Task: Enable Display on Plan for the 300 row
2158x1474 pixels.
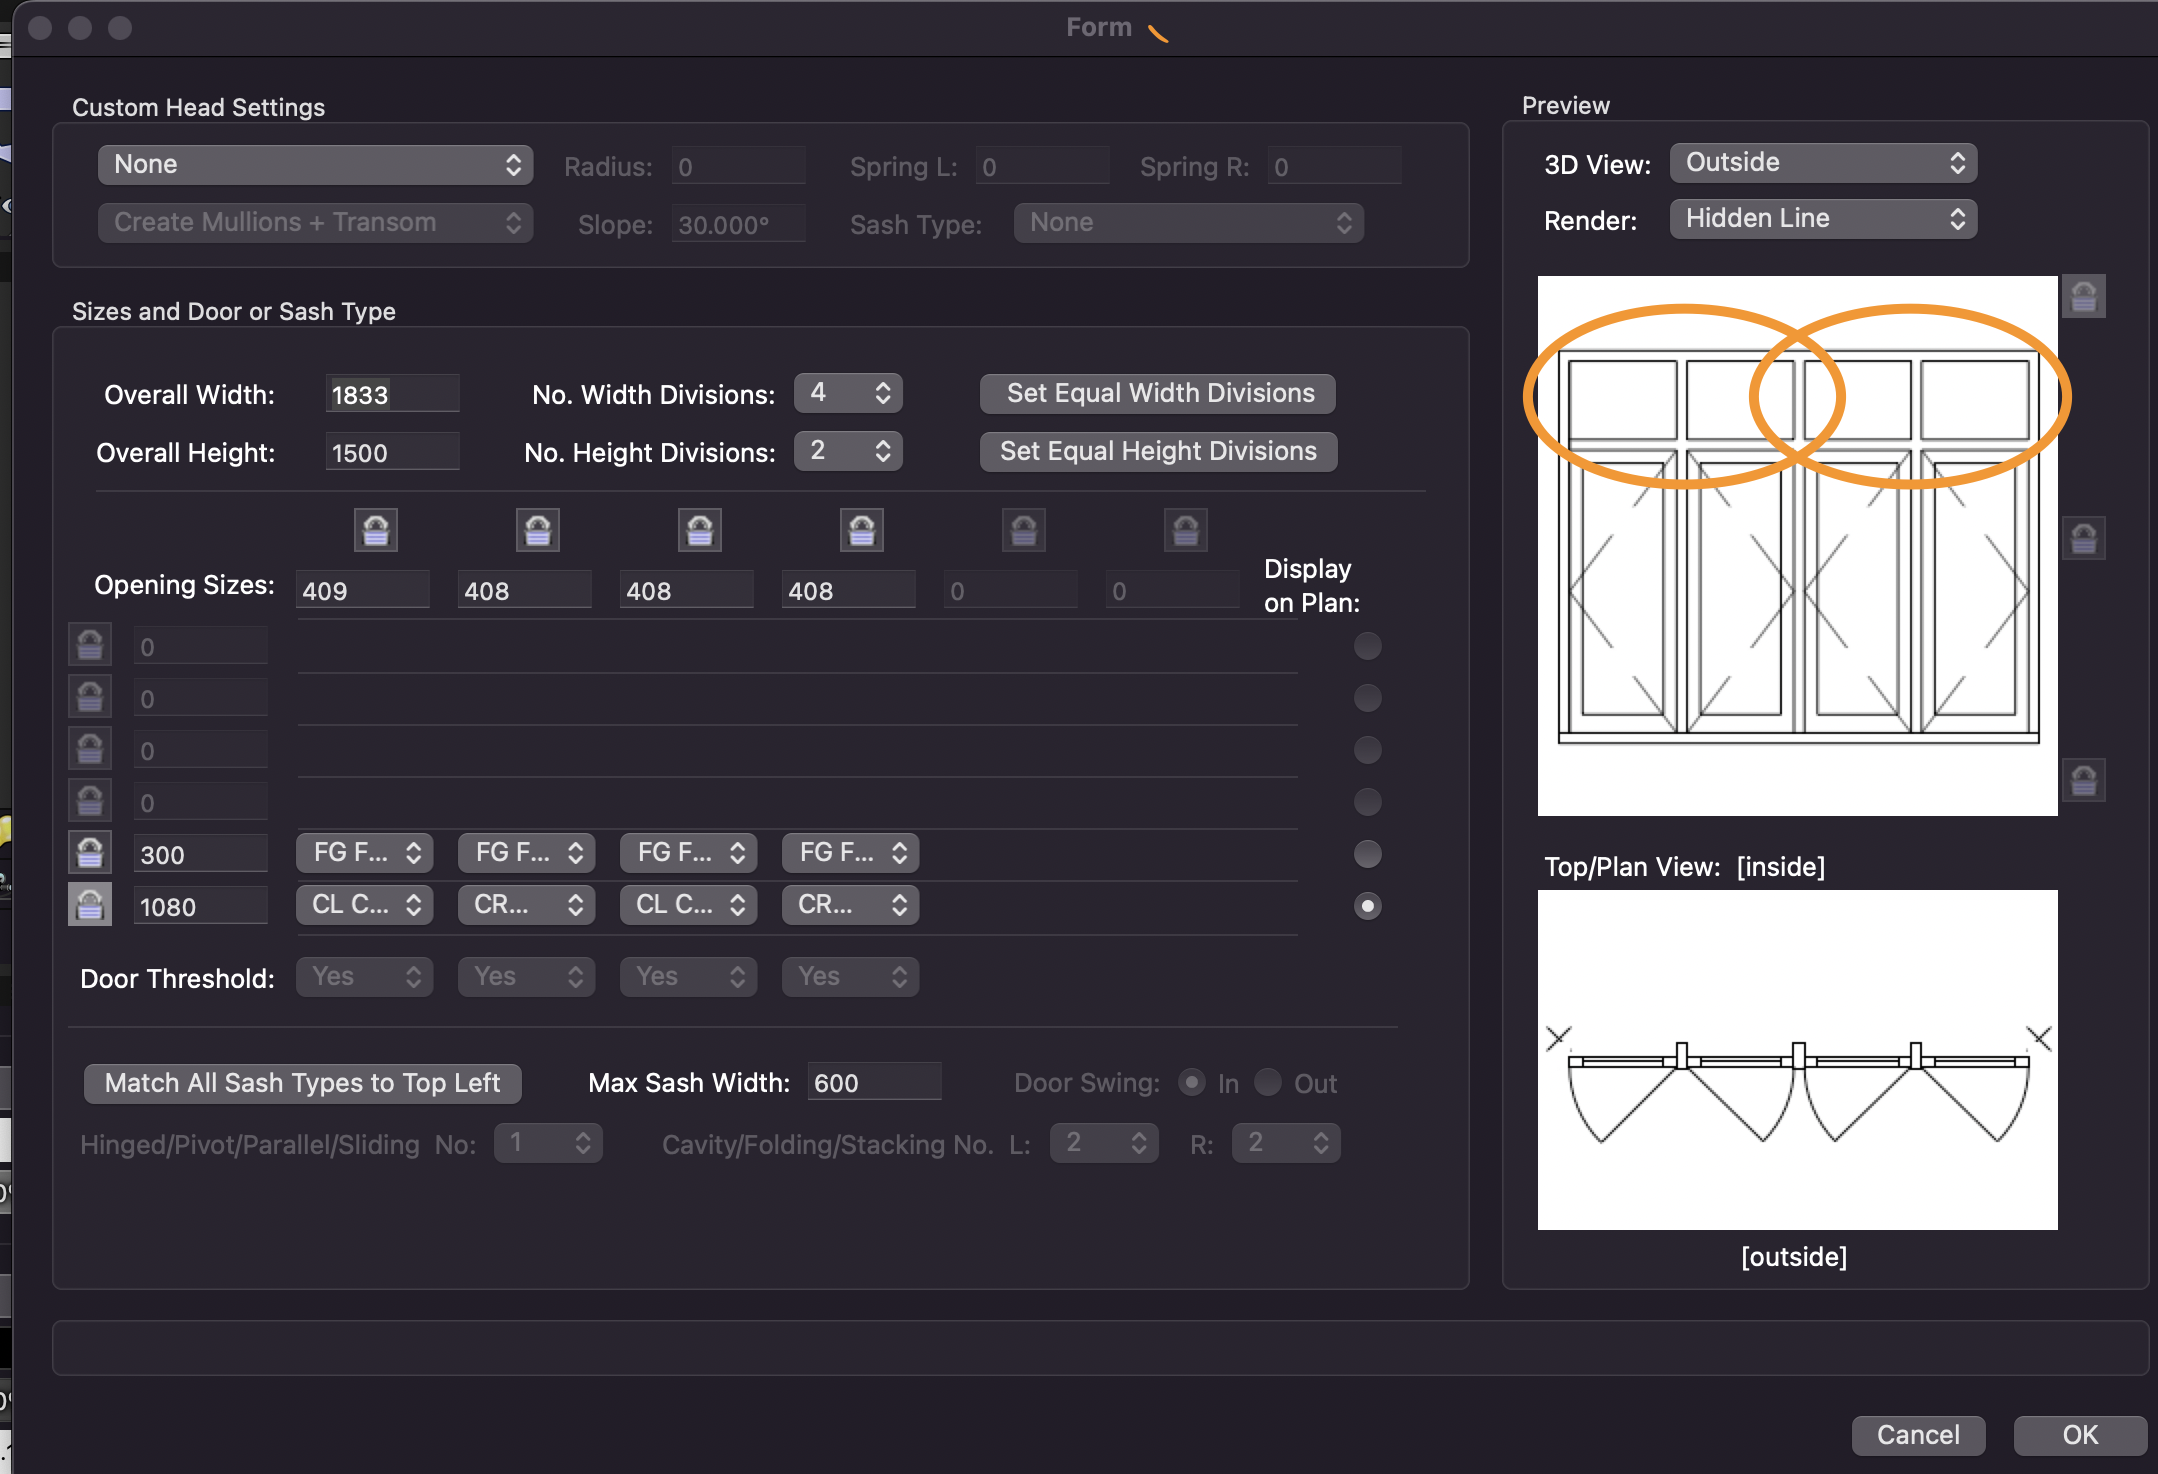Action: click(1367, 853)
